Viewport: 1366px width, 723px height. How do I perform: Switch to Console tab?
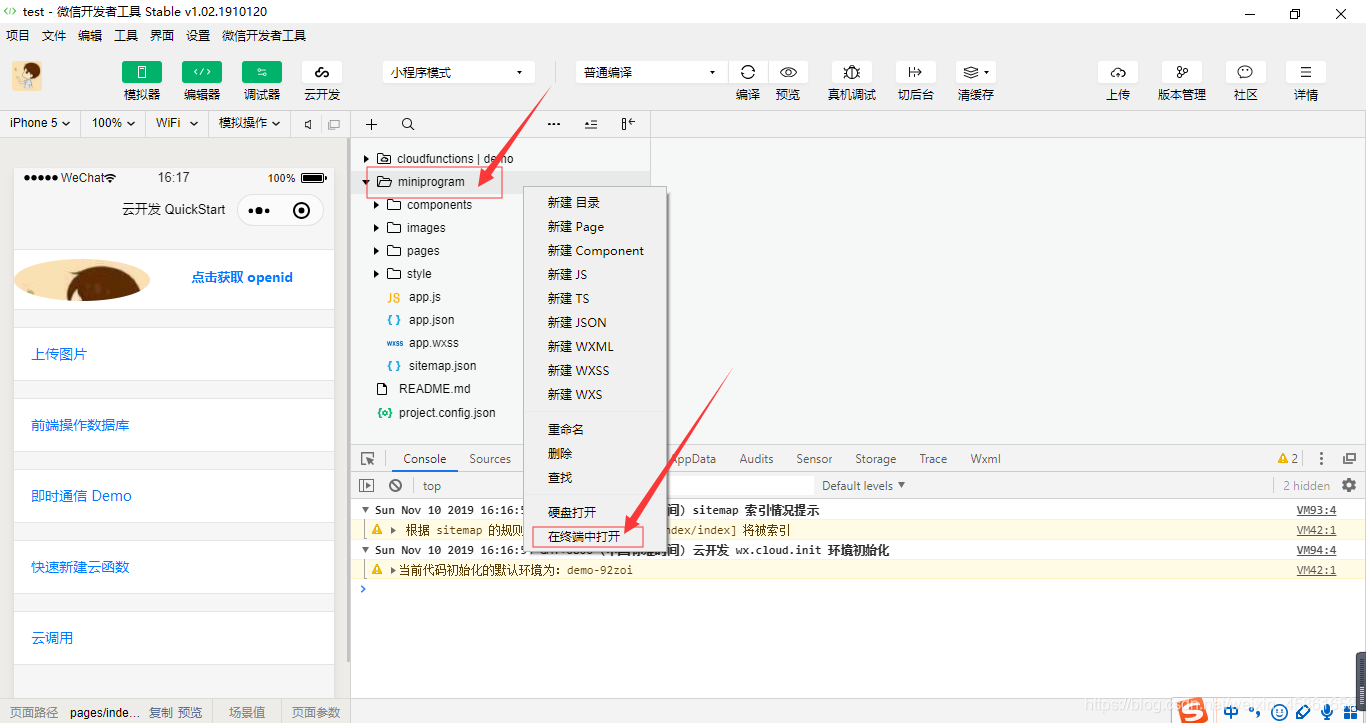coord(425,459)
